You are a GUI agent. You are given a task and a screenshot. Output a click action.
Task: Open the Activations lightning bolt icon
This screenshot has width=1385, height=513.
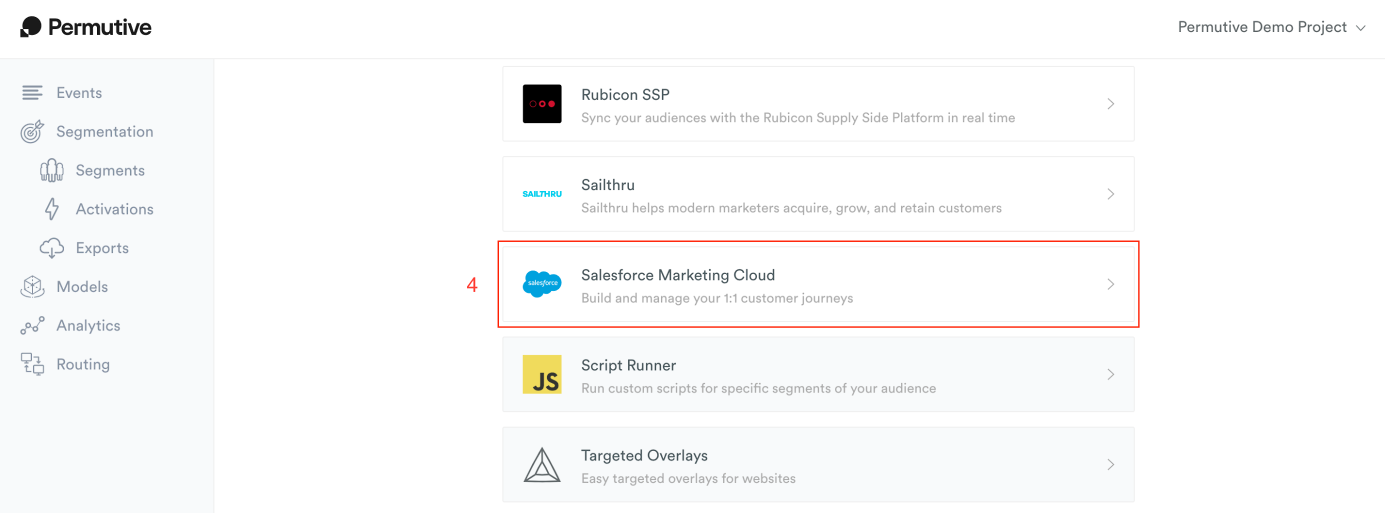[x=52, y=209]
